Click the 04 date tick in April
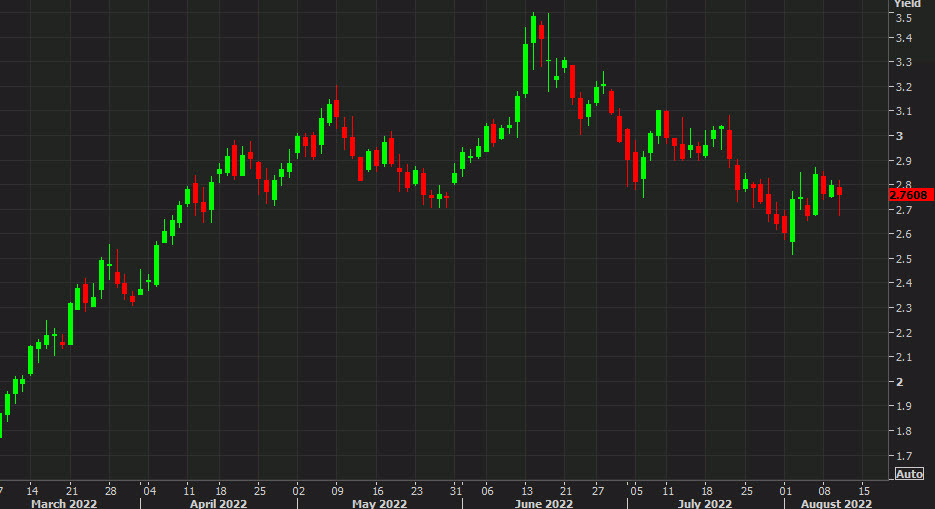The image size is (935, 509). point(150,491)
